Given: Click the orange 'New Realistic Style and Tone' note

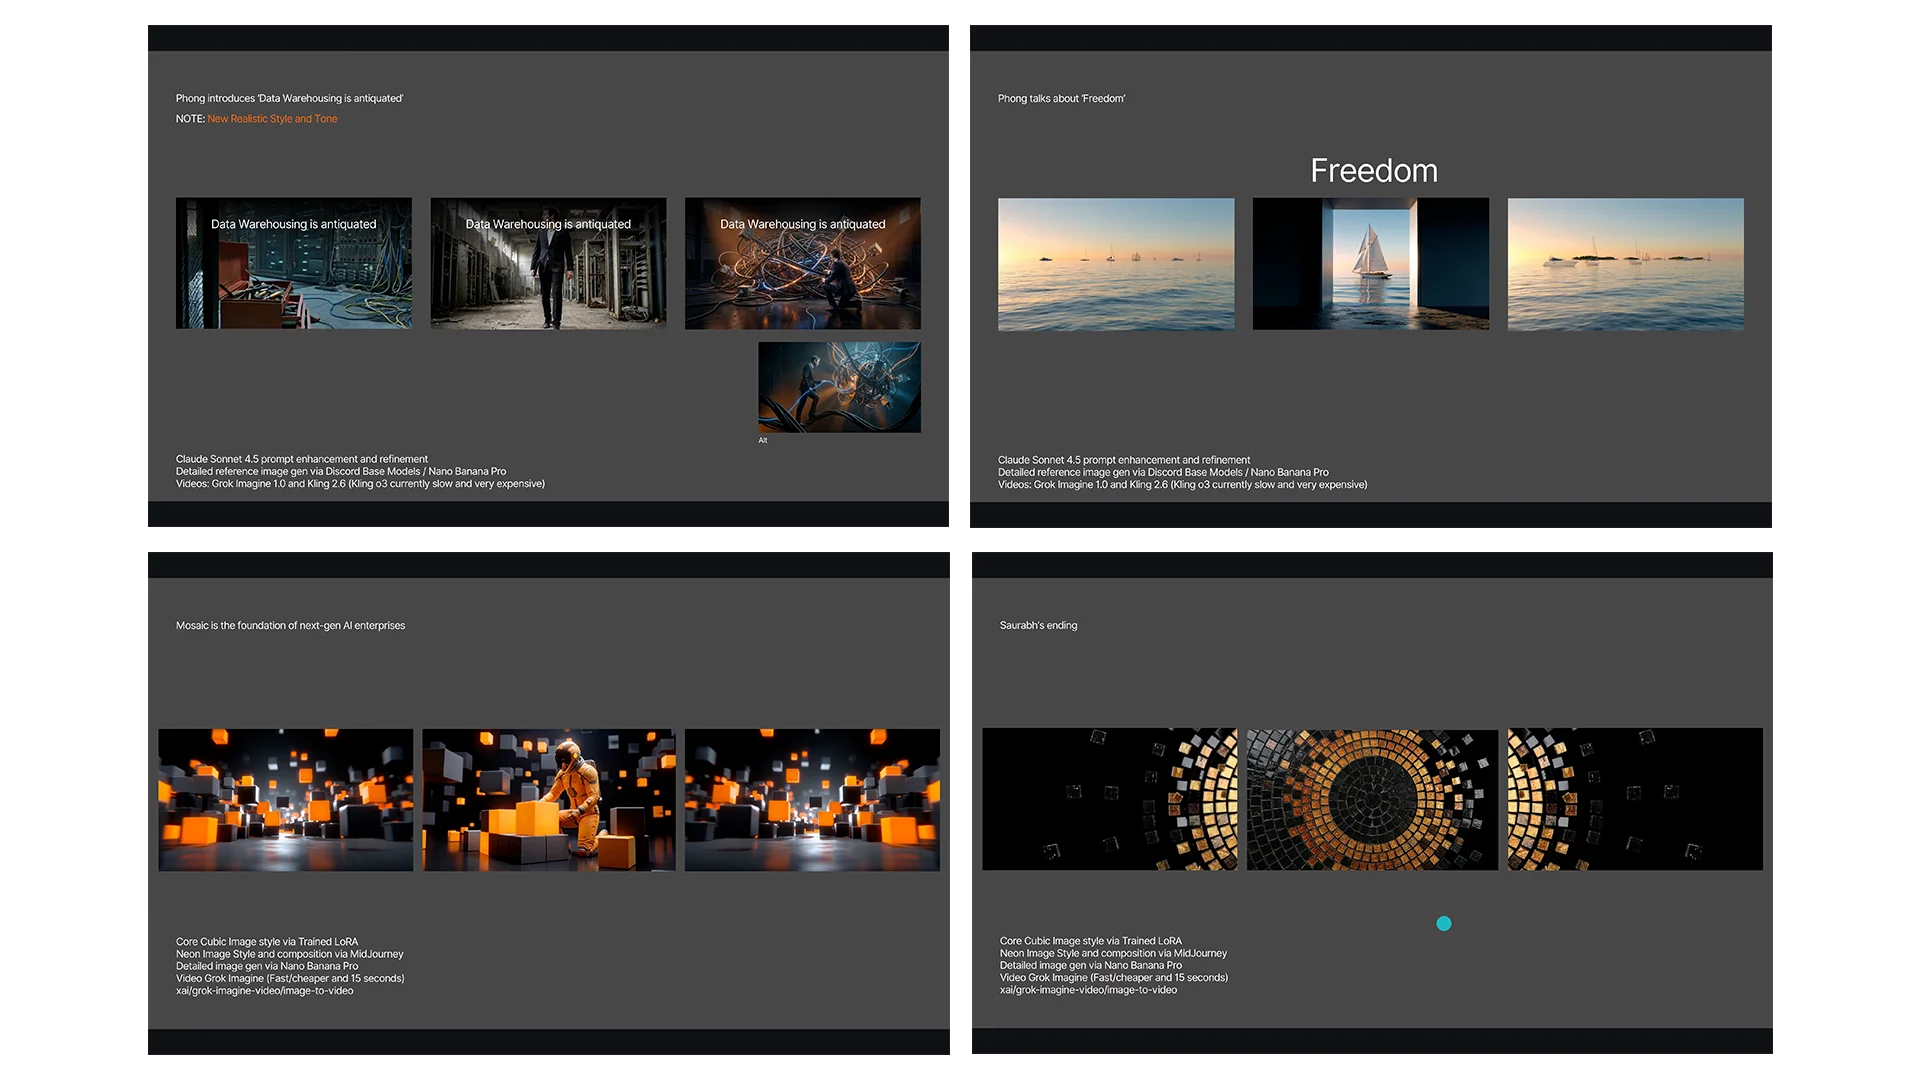Looking at the screenshot, I should tap(272, 119).
